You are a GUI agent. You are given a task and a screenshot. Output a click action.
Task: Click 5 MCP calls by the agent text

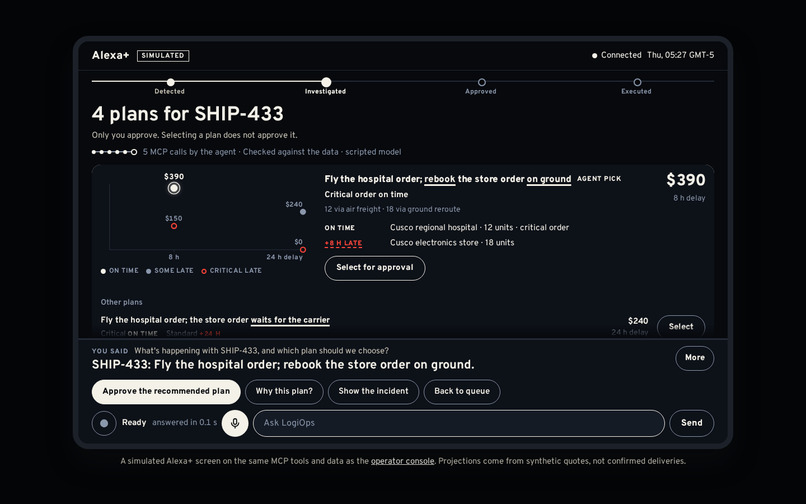pyautogui.click(x=189, y=152)
